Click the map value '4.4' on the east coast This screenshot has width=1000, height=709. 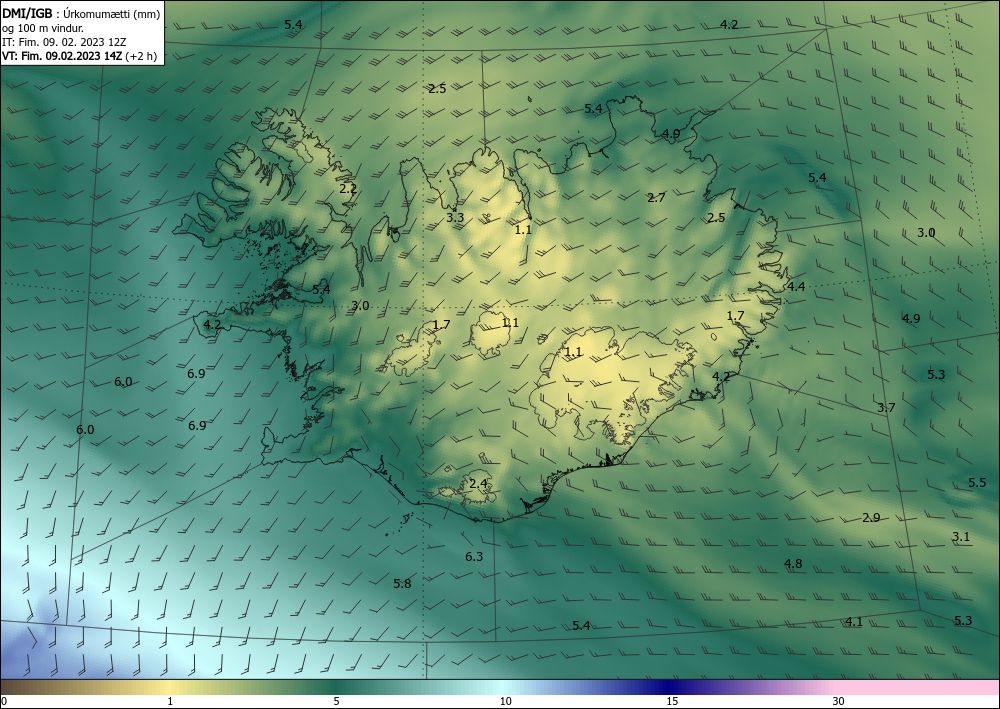(x=796, y=286)
